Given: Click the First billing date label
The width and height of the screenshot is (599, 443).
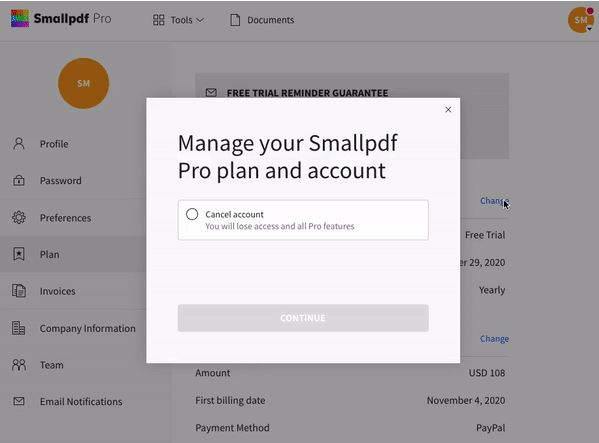Looking at the screenshot, I should click(230, 401).
